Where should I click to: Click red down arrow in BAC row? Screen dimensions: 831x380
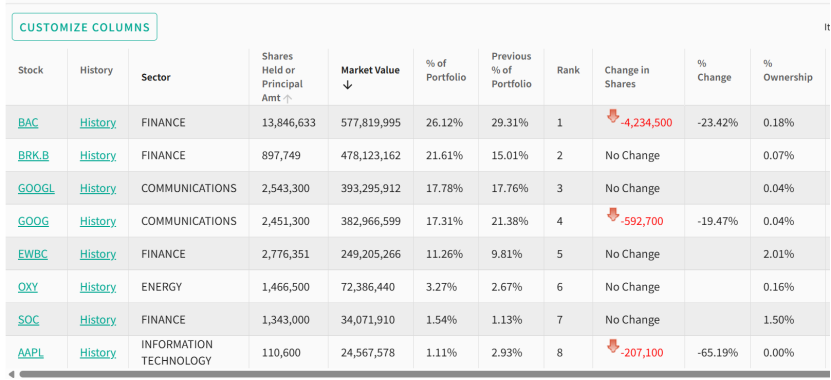pyautogui.click(x=613, y=116)
